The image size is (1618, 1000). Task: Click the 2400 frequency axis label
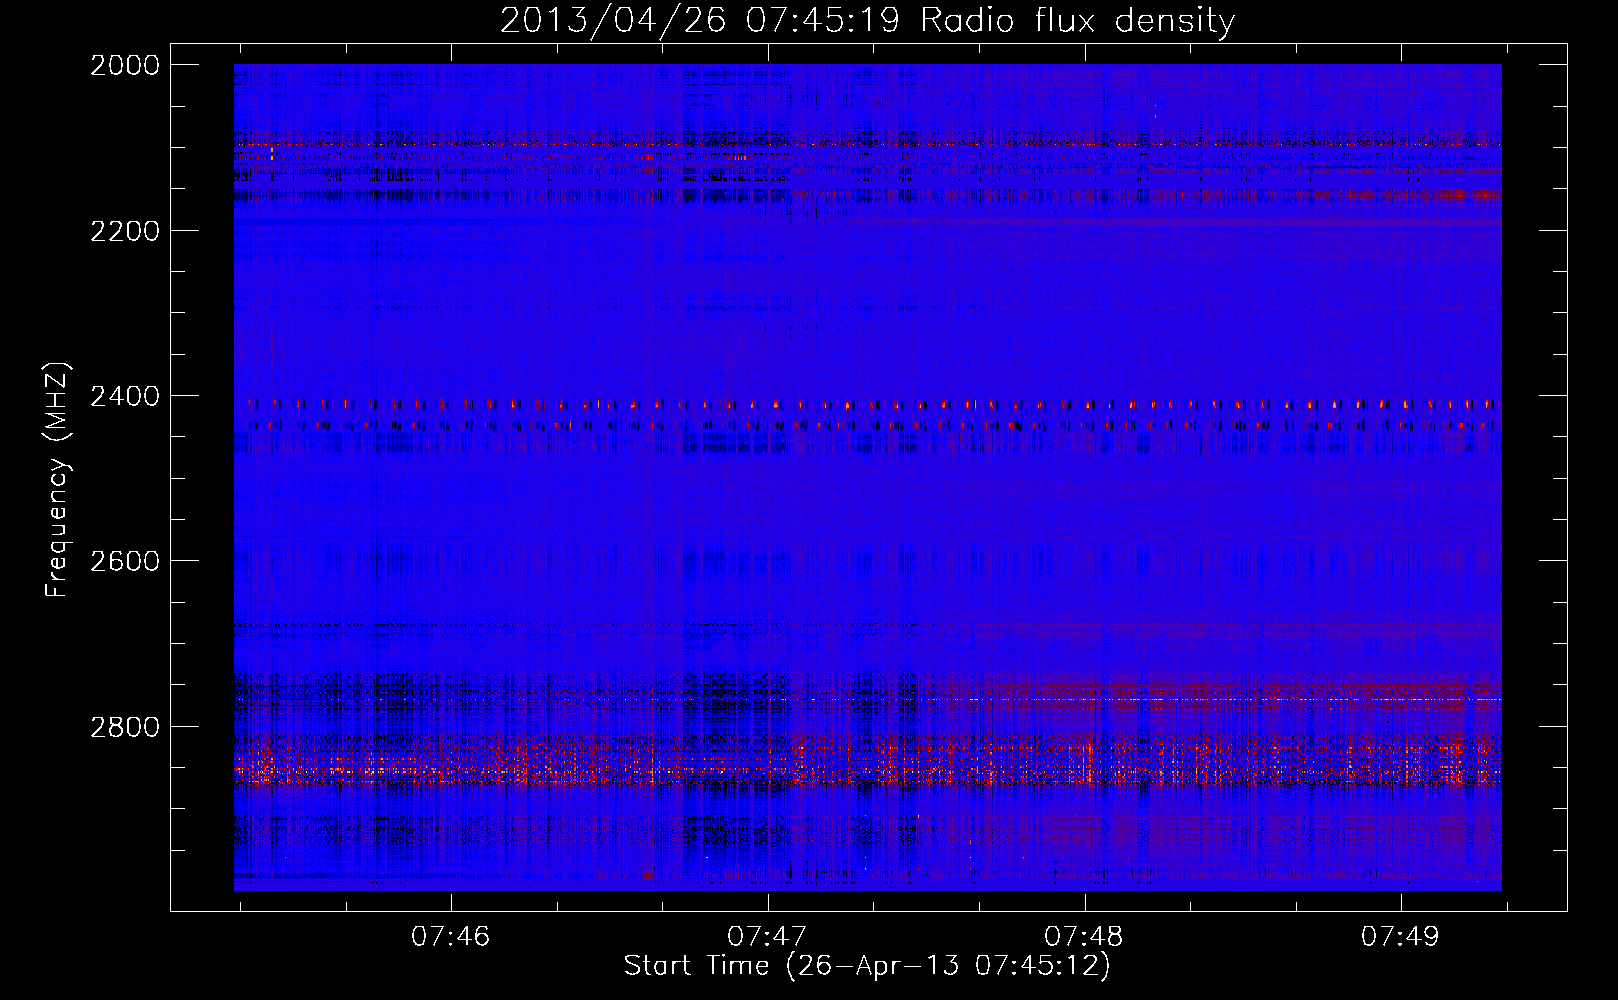coord(124,397)
